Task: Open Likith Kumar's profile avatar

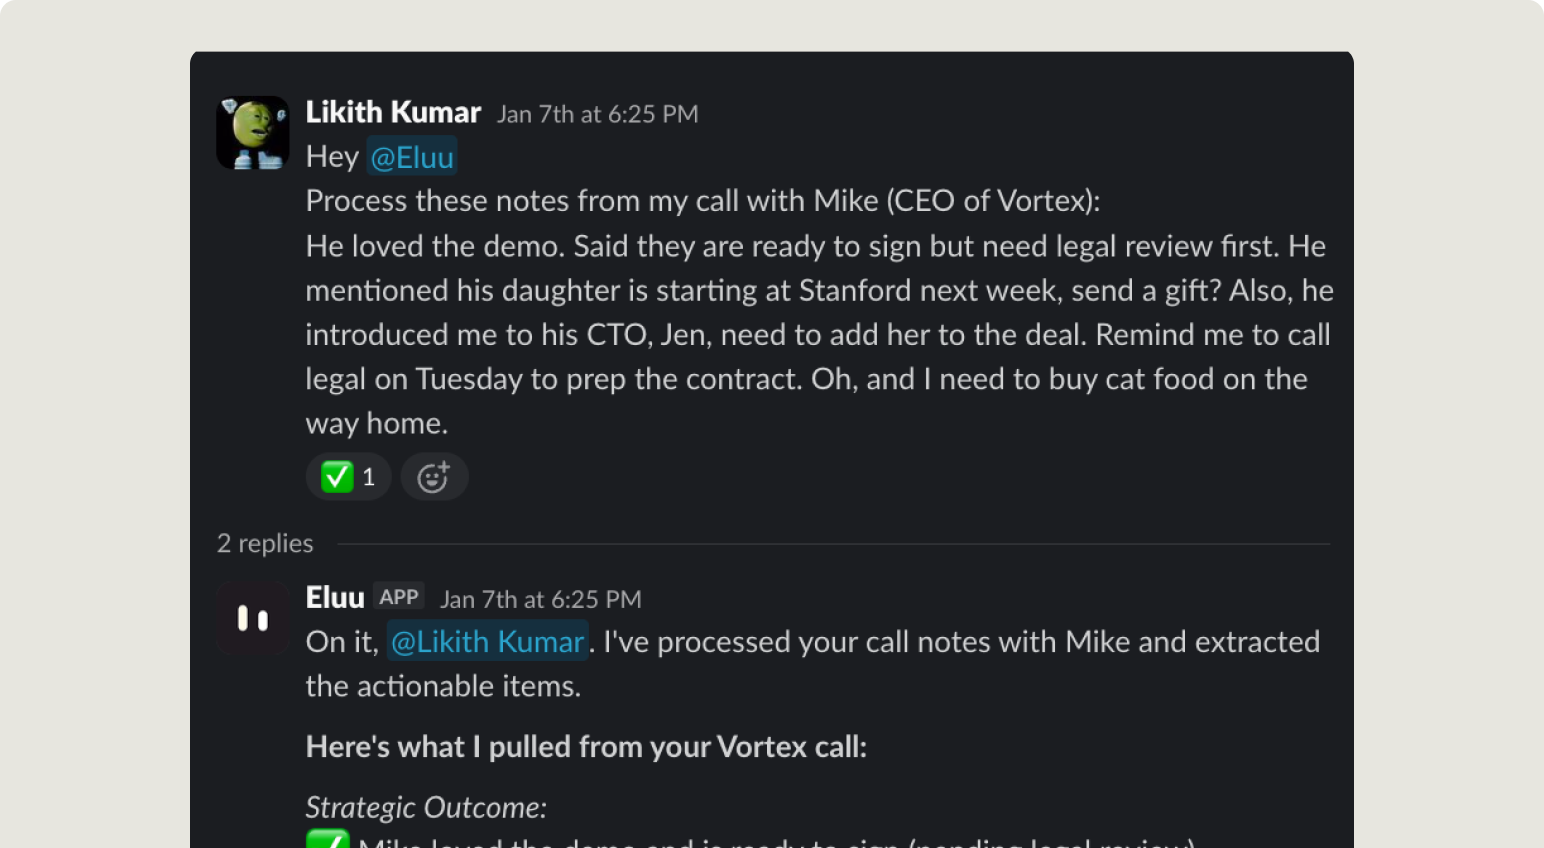Action: [x=252, y=133]
